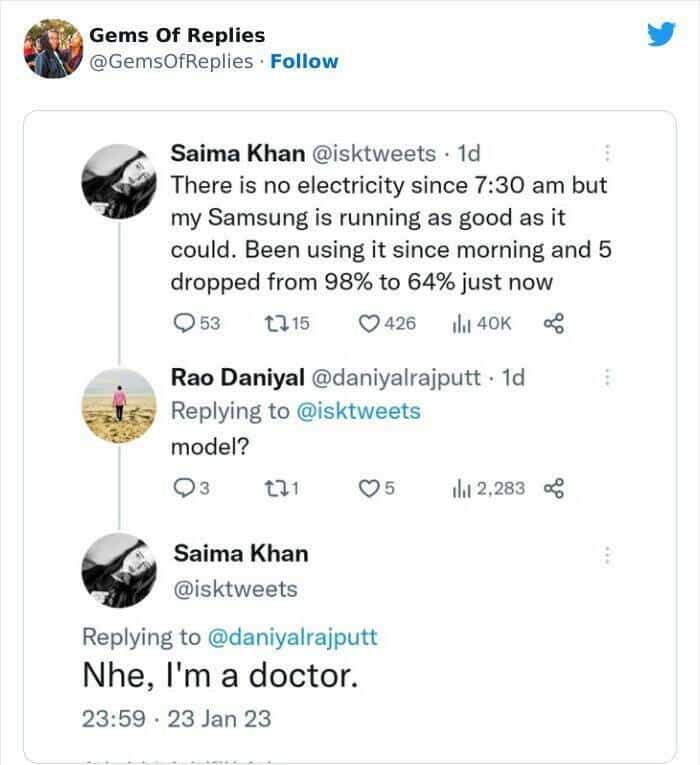The image size is (700, 765).
Task: Open three-dot menu on Saima's first tweet
Action: [607, 153]
